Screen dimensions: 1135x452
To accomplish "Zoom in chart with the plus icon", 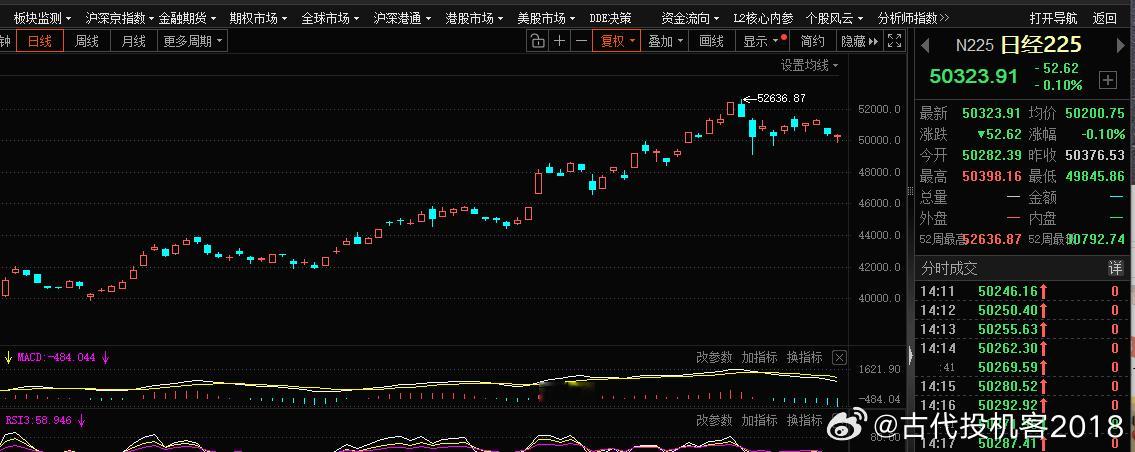I will coord(560,41).
